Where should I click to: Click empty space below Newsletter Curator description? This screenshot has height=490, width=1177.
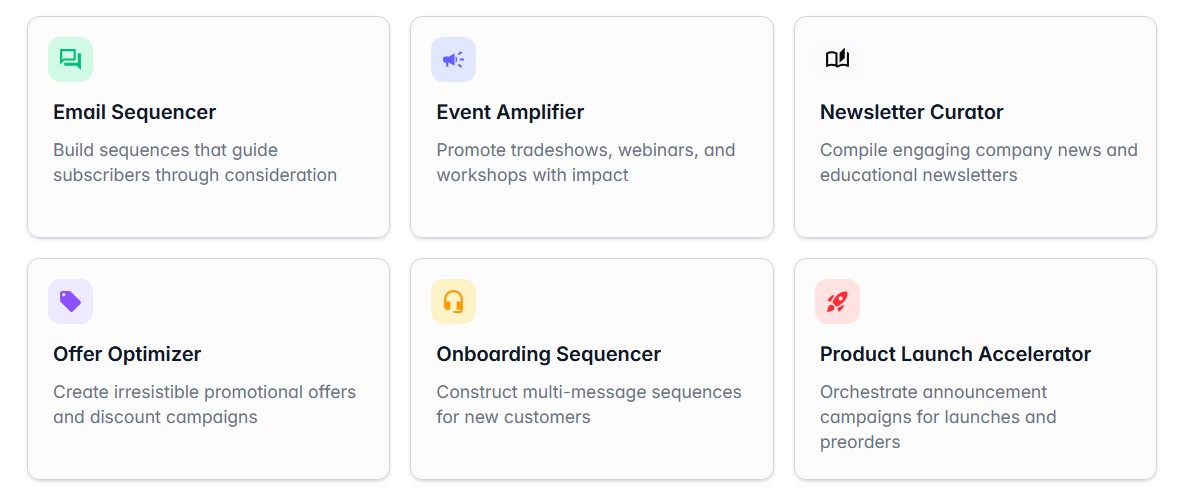(975, 210)
